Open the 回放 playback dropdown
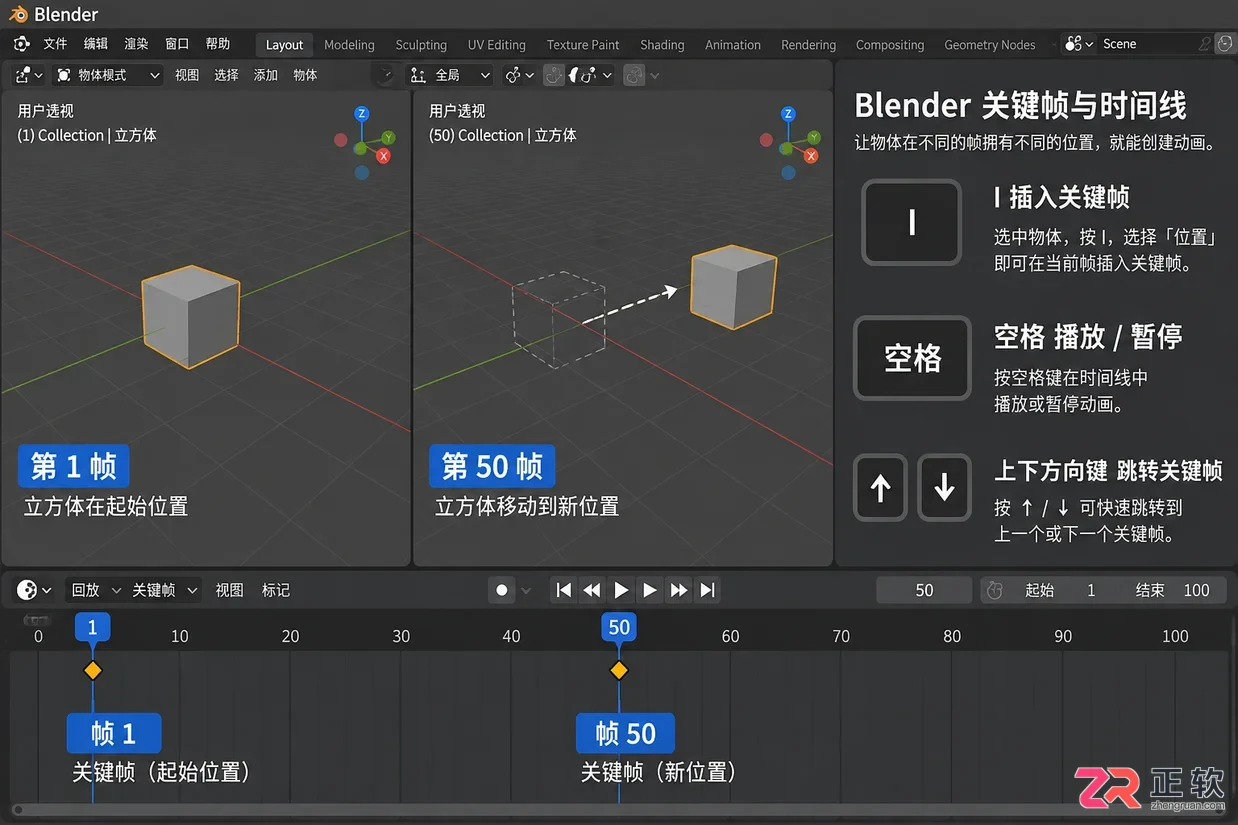The width and height of the screenshot is (1238, 825). (95, 590)
